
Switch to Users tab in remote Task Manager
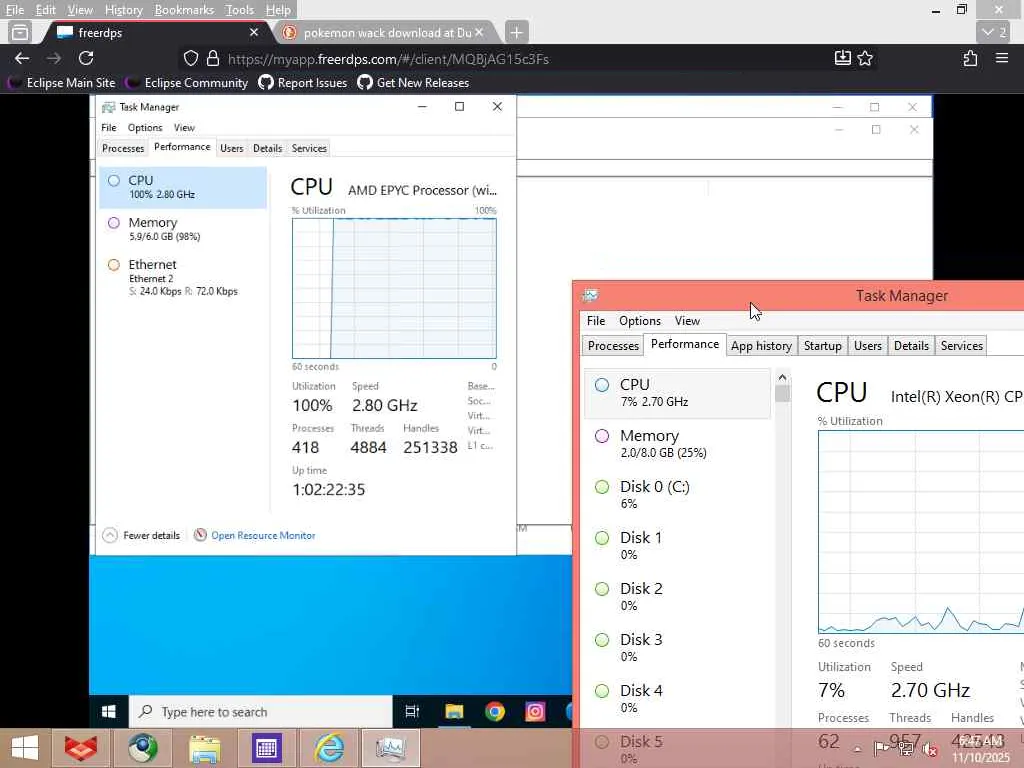232,148
